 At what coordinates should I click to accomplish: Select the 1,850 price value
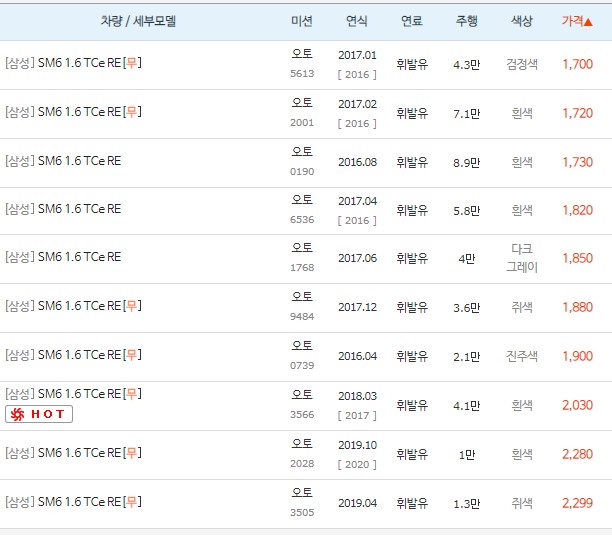click(577, 258)
